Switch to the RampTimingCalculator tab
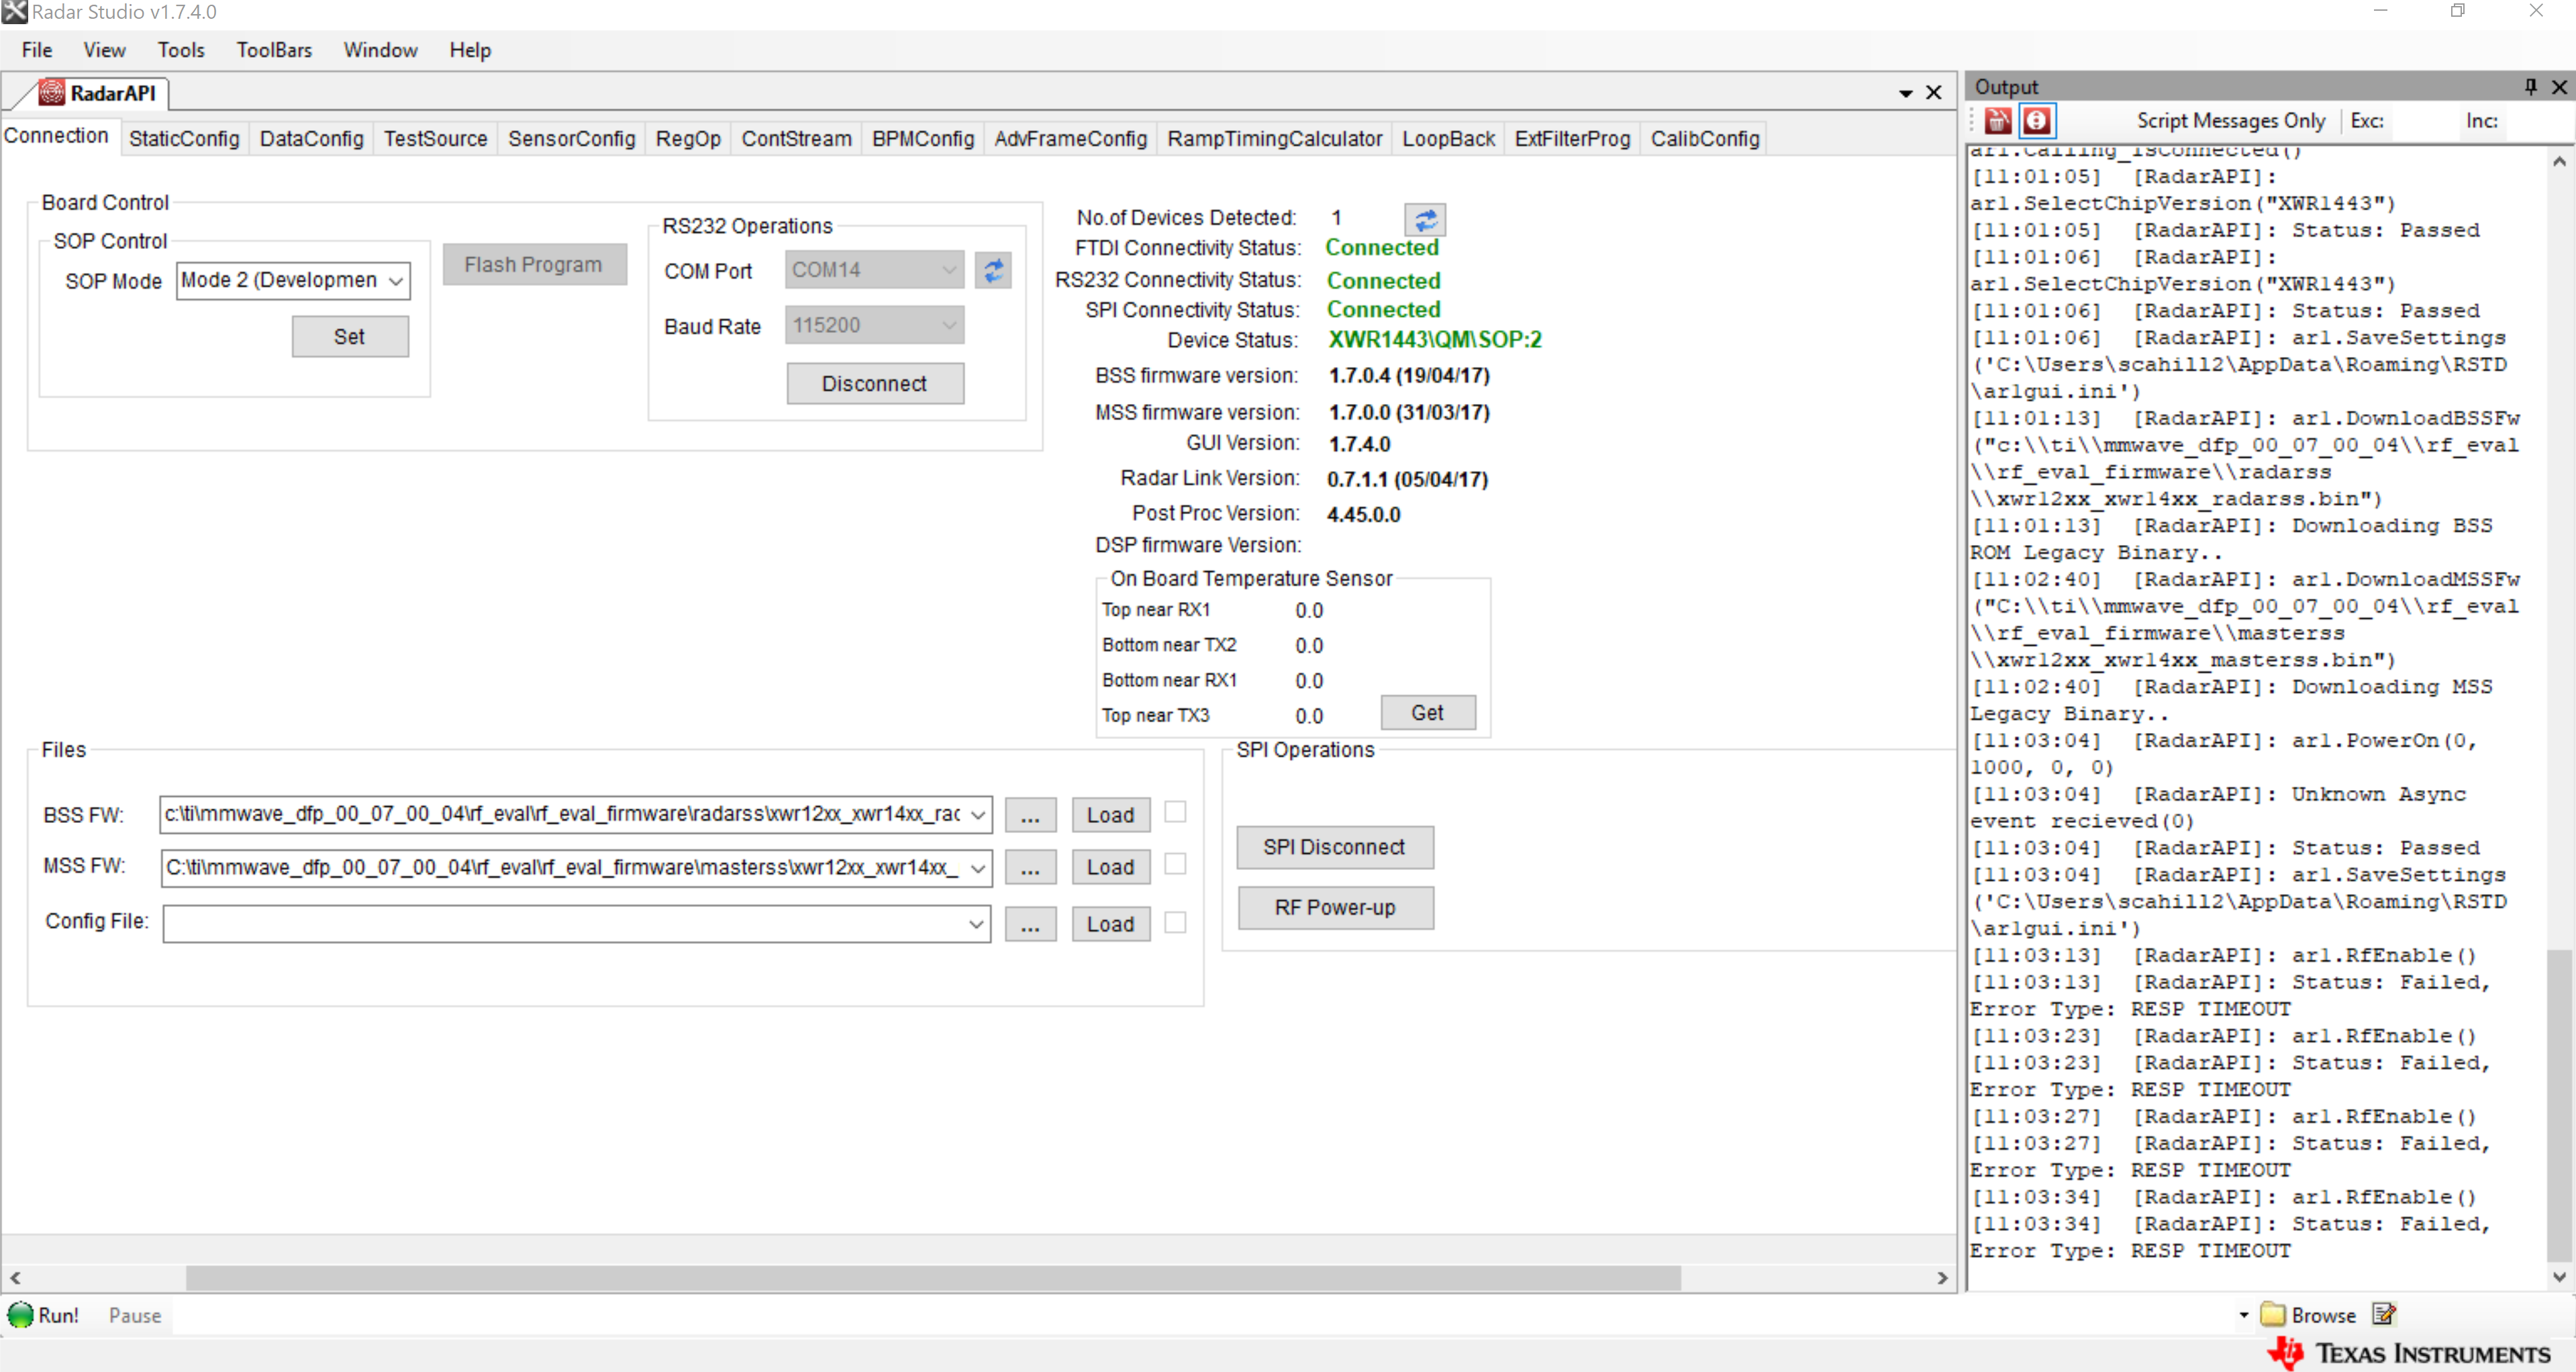This screenshot has height=1372, width=2576. point(1274,139)
